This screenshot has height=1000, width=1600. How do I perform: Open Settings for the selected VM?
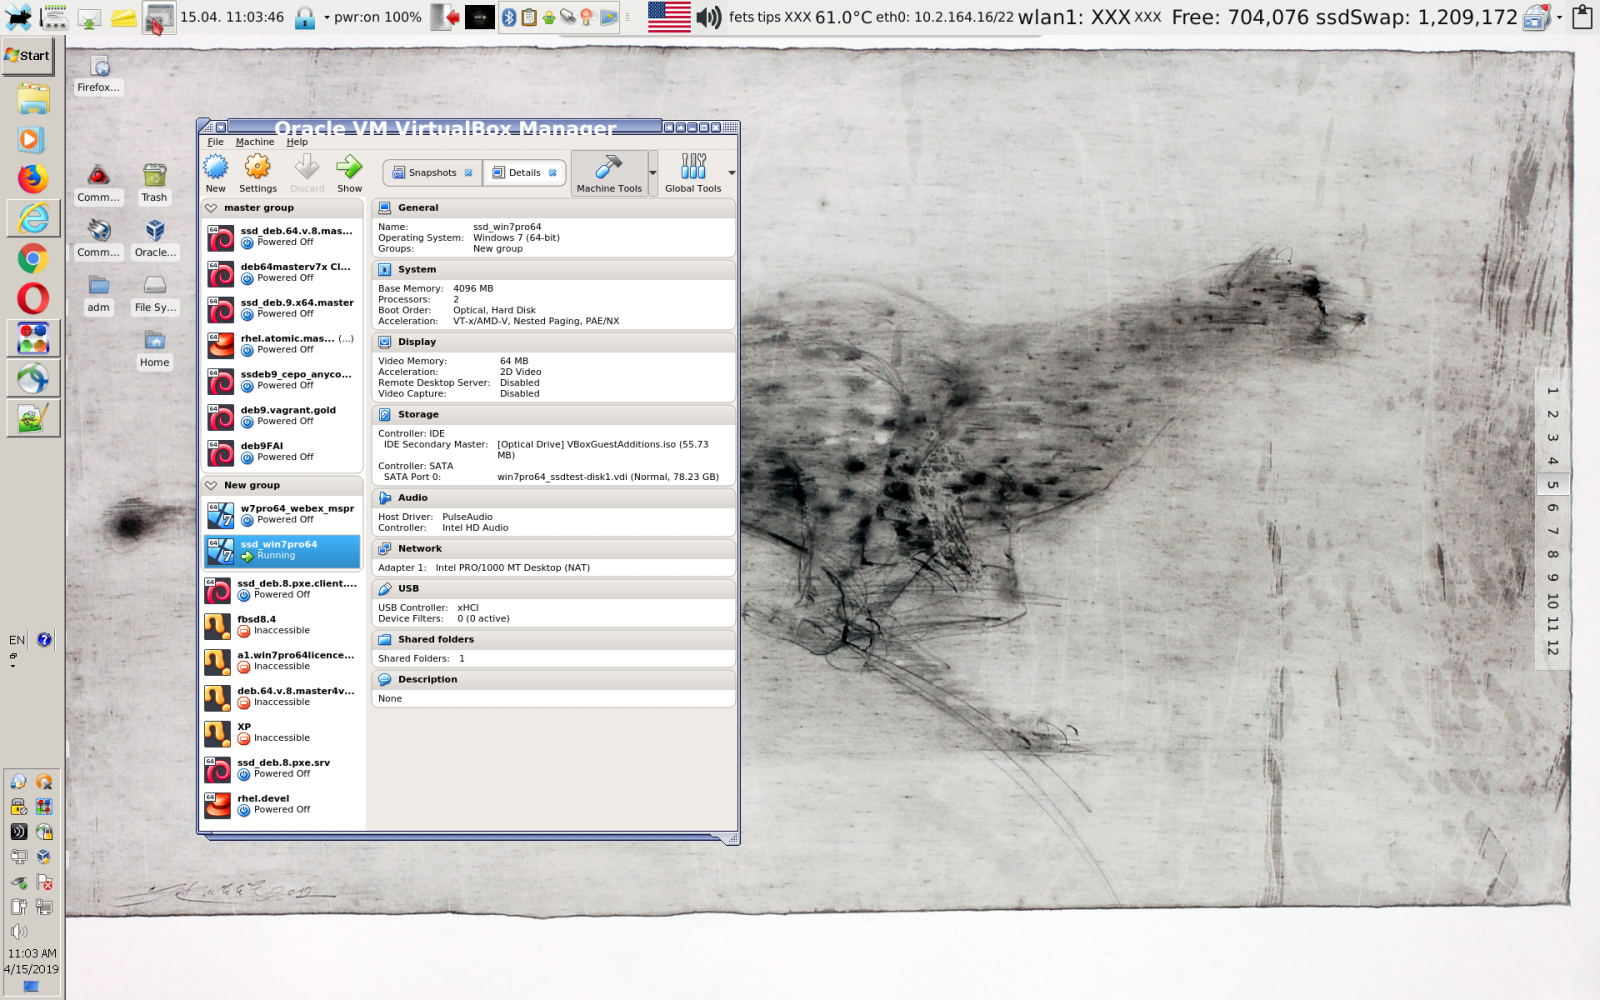tap(257, 170)
